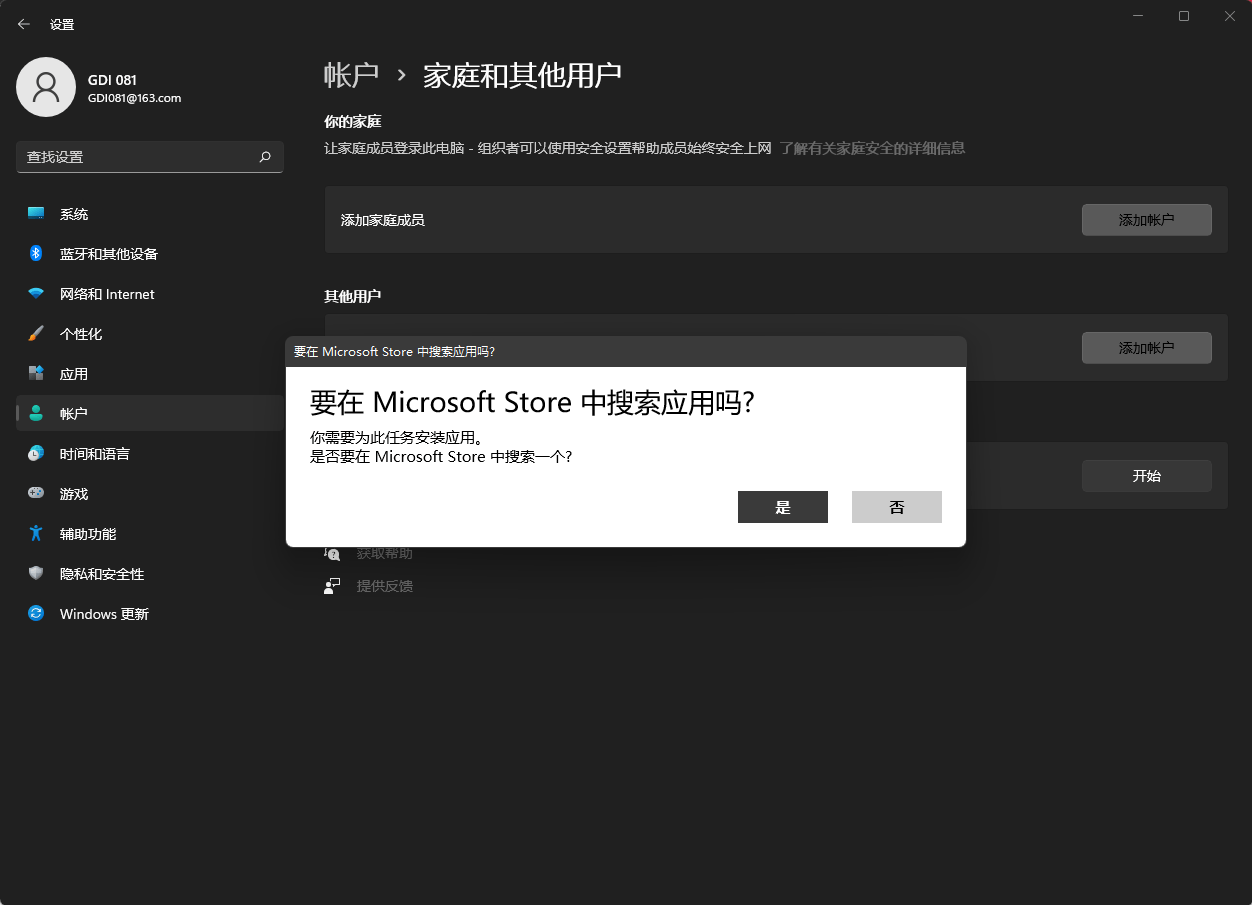
Task: Open 系统 settings page
Action: [150, 214]
